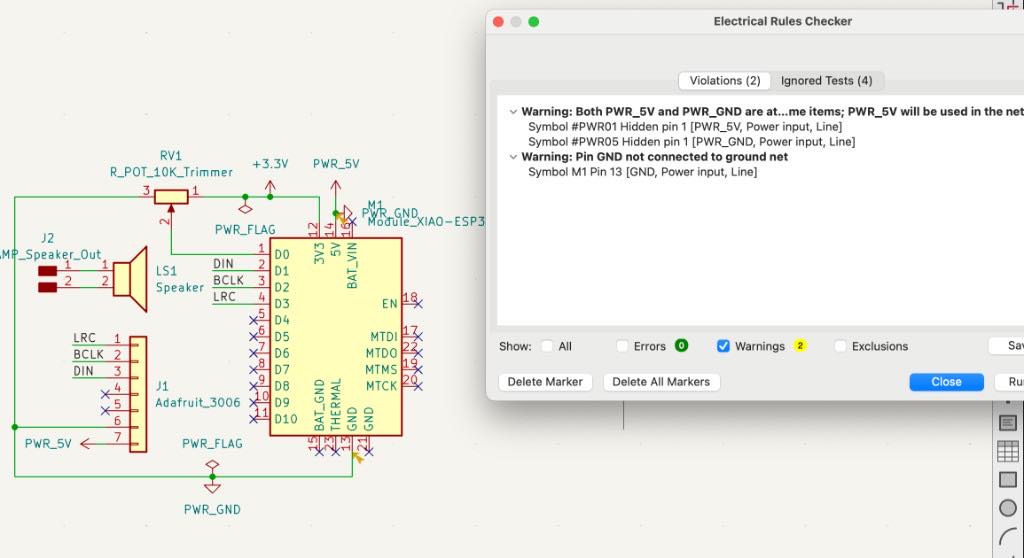Toggle the Show All checkbox
This screenshot has width=1024, height=558.
tap(547, 346)
